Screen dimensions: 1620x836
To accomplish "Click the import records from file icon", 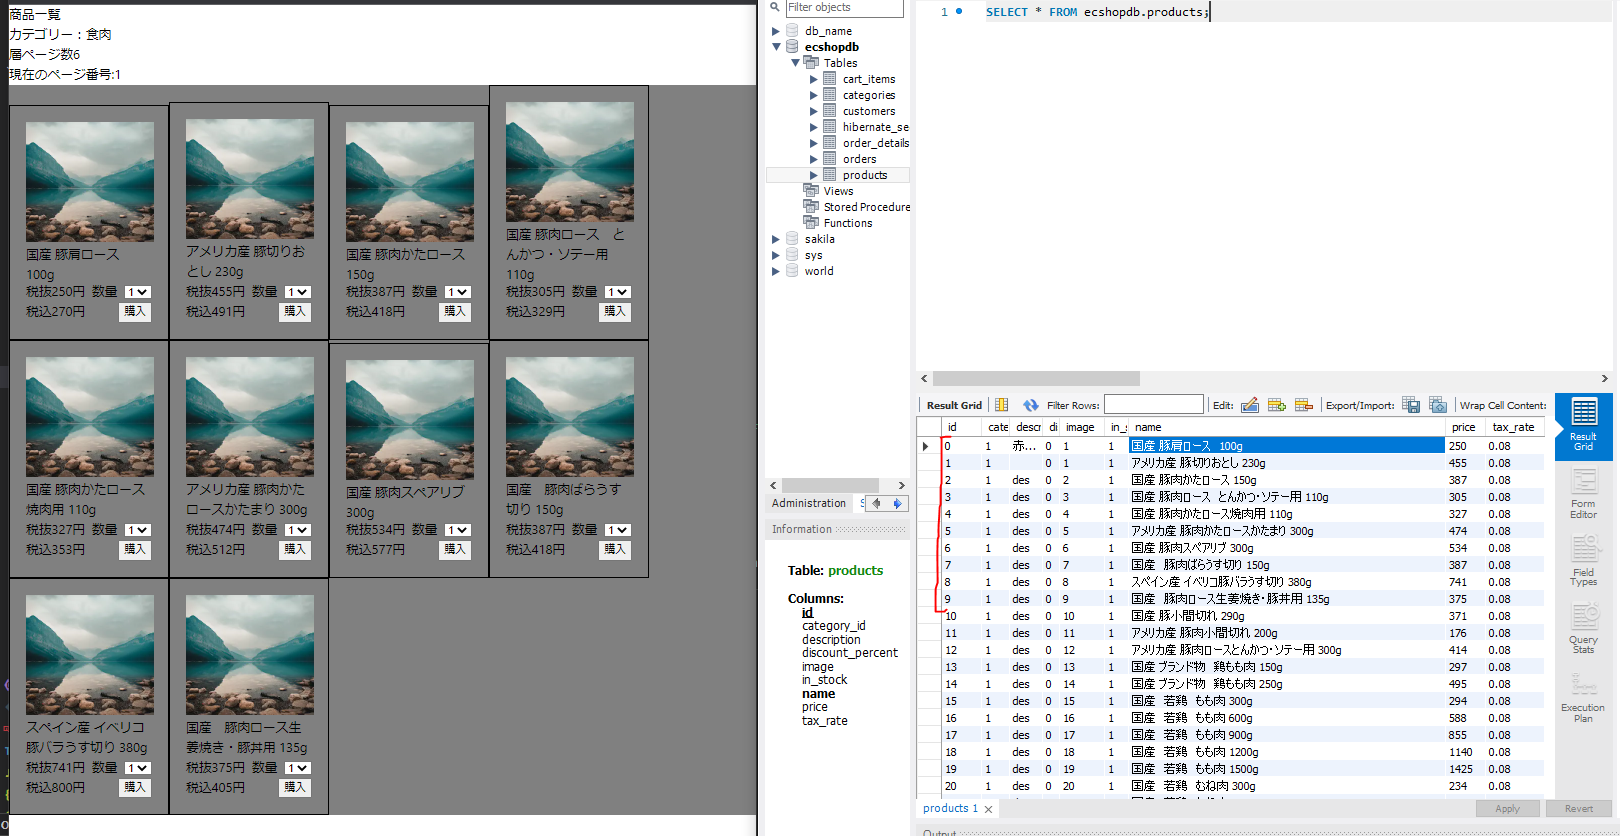I will click(x=1438, y=405).
